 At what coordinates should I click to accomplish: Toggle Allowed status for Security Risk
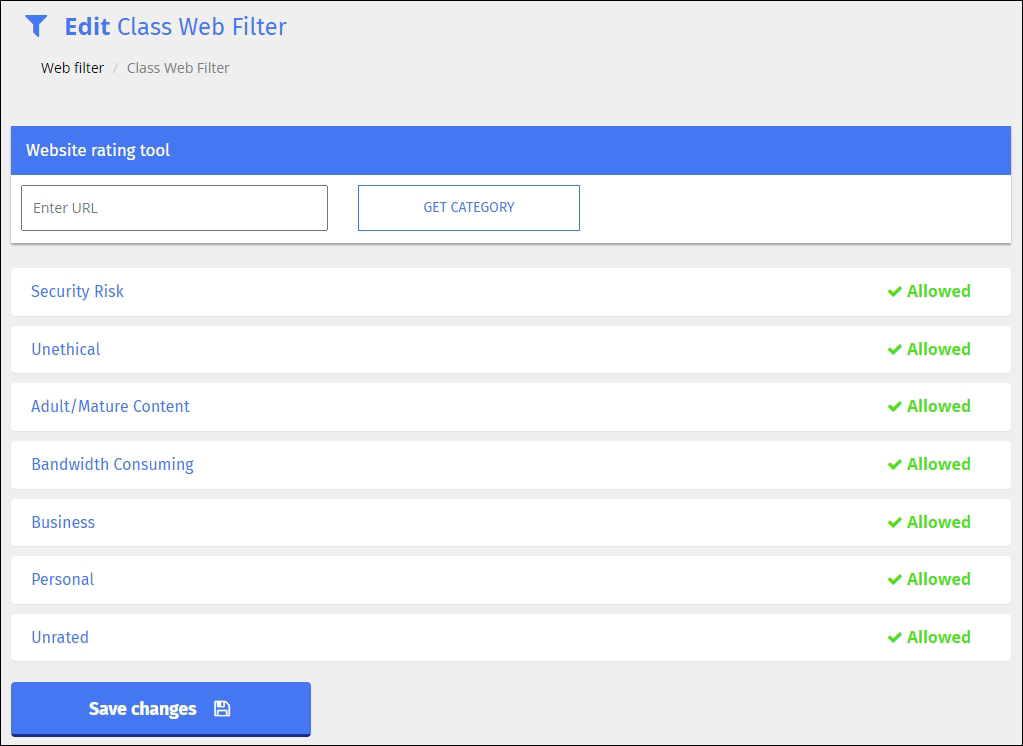[x=929, y=291]
